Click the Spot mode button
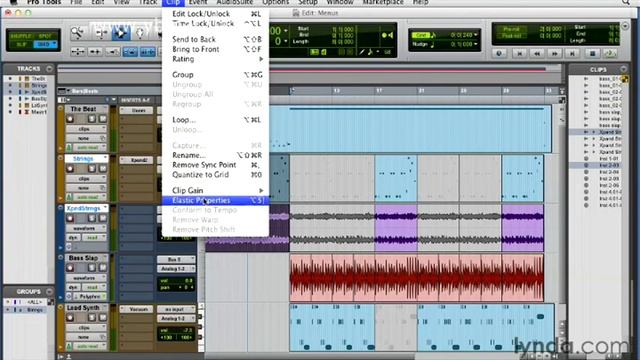The width and height of the screenshot is (640, 360). click(x=46, y=36)
